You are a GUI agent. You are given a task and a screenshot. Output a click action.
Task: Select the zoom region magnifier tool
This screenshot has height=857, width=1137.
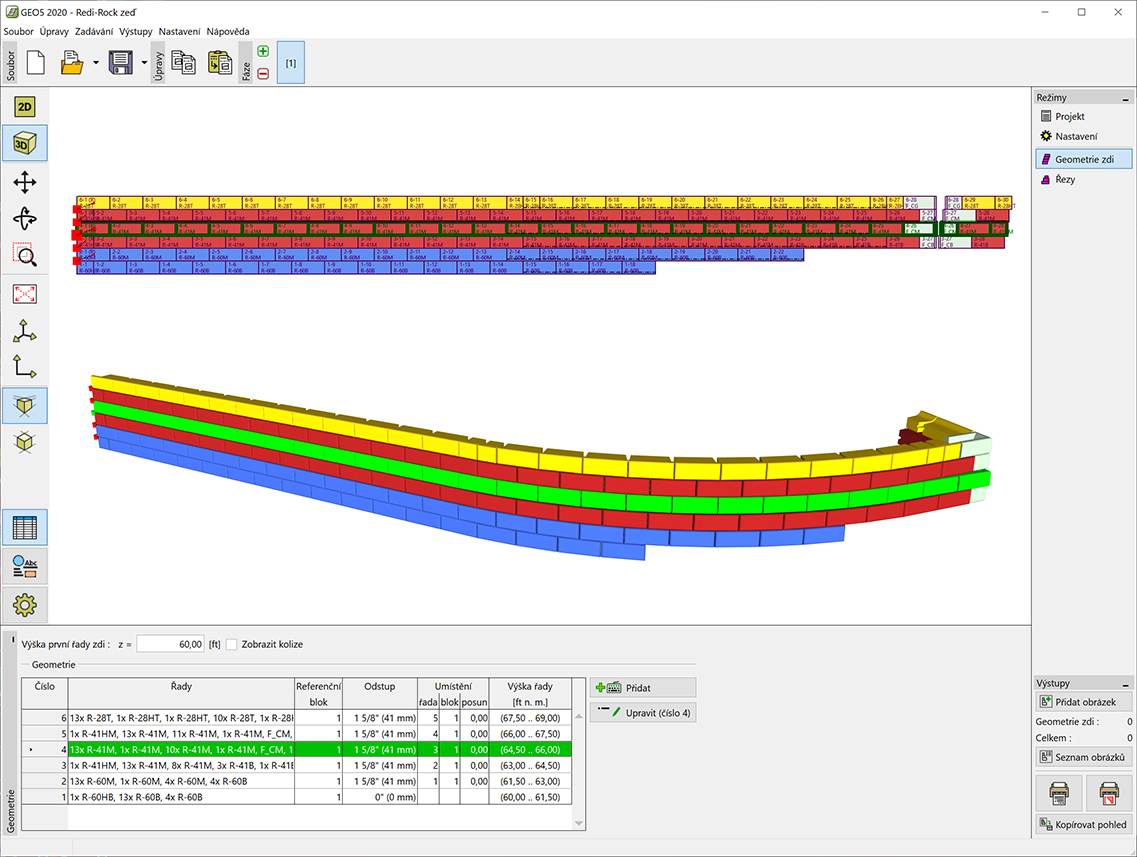(25, 255)
